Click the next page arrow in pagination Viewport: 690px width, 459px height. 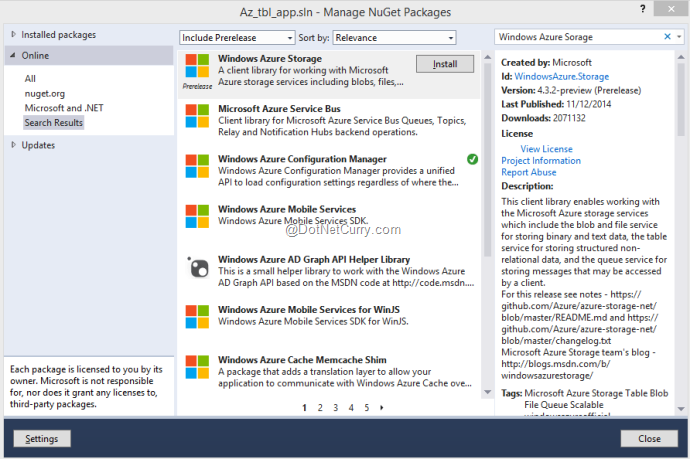click(382, 408)
